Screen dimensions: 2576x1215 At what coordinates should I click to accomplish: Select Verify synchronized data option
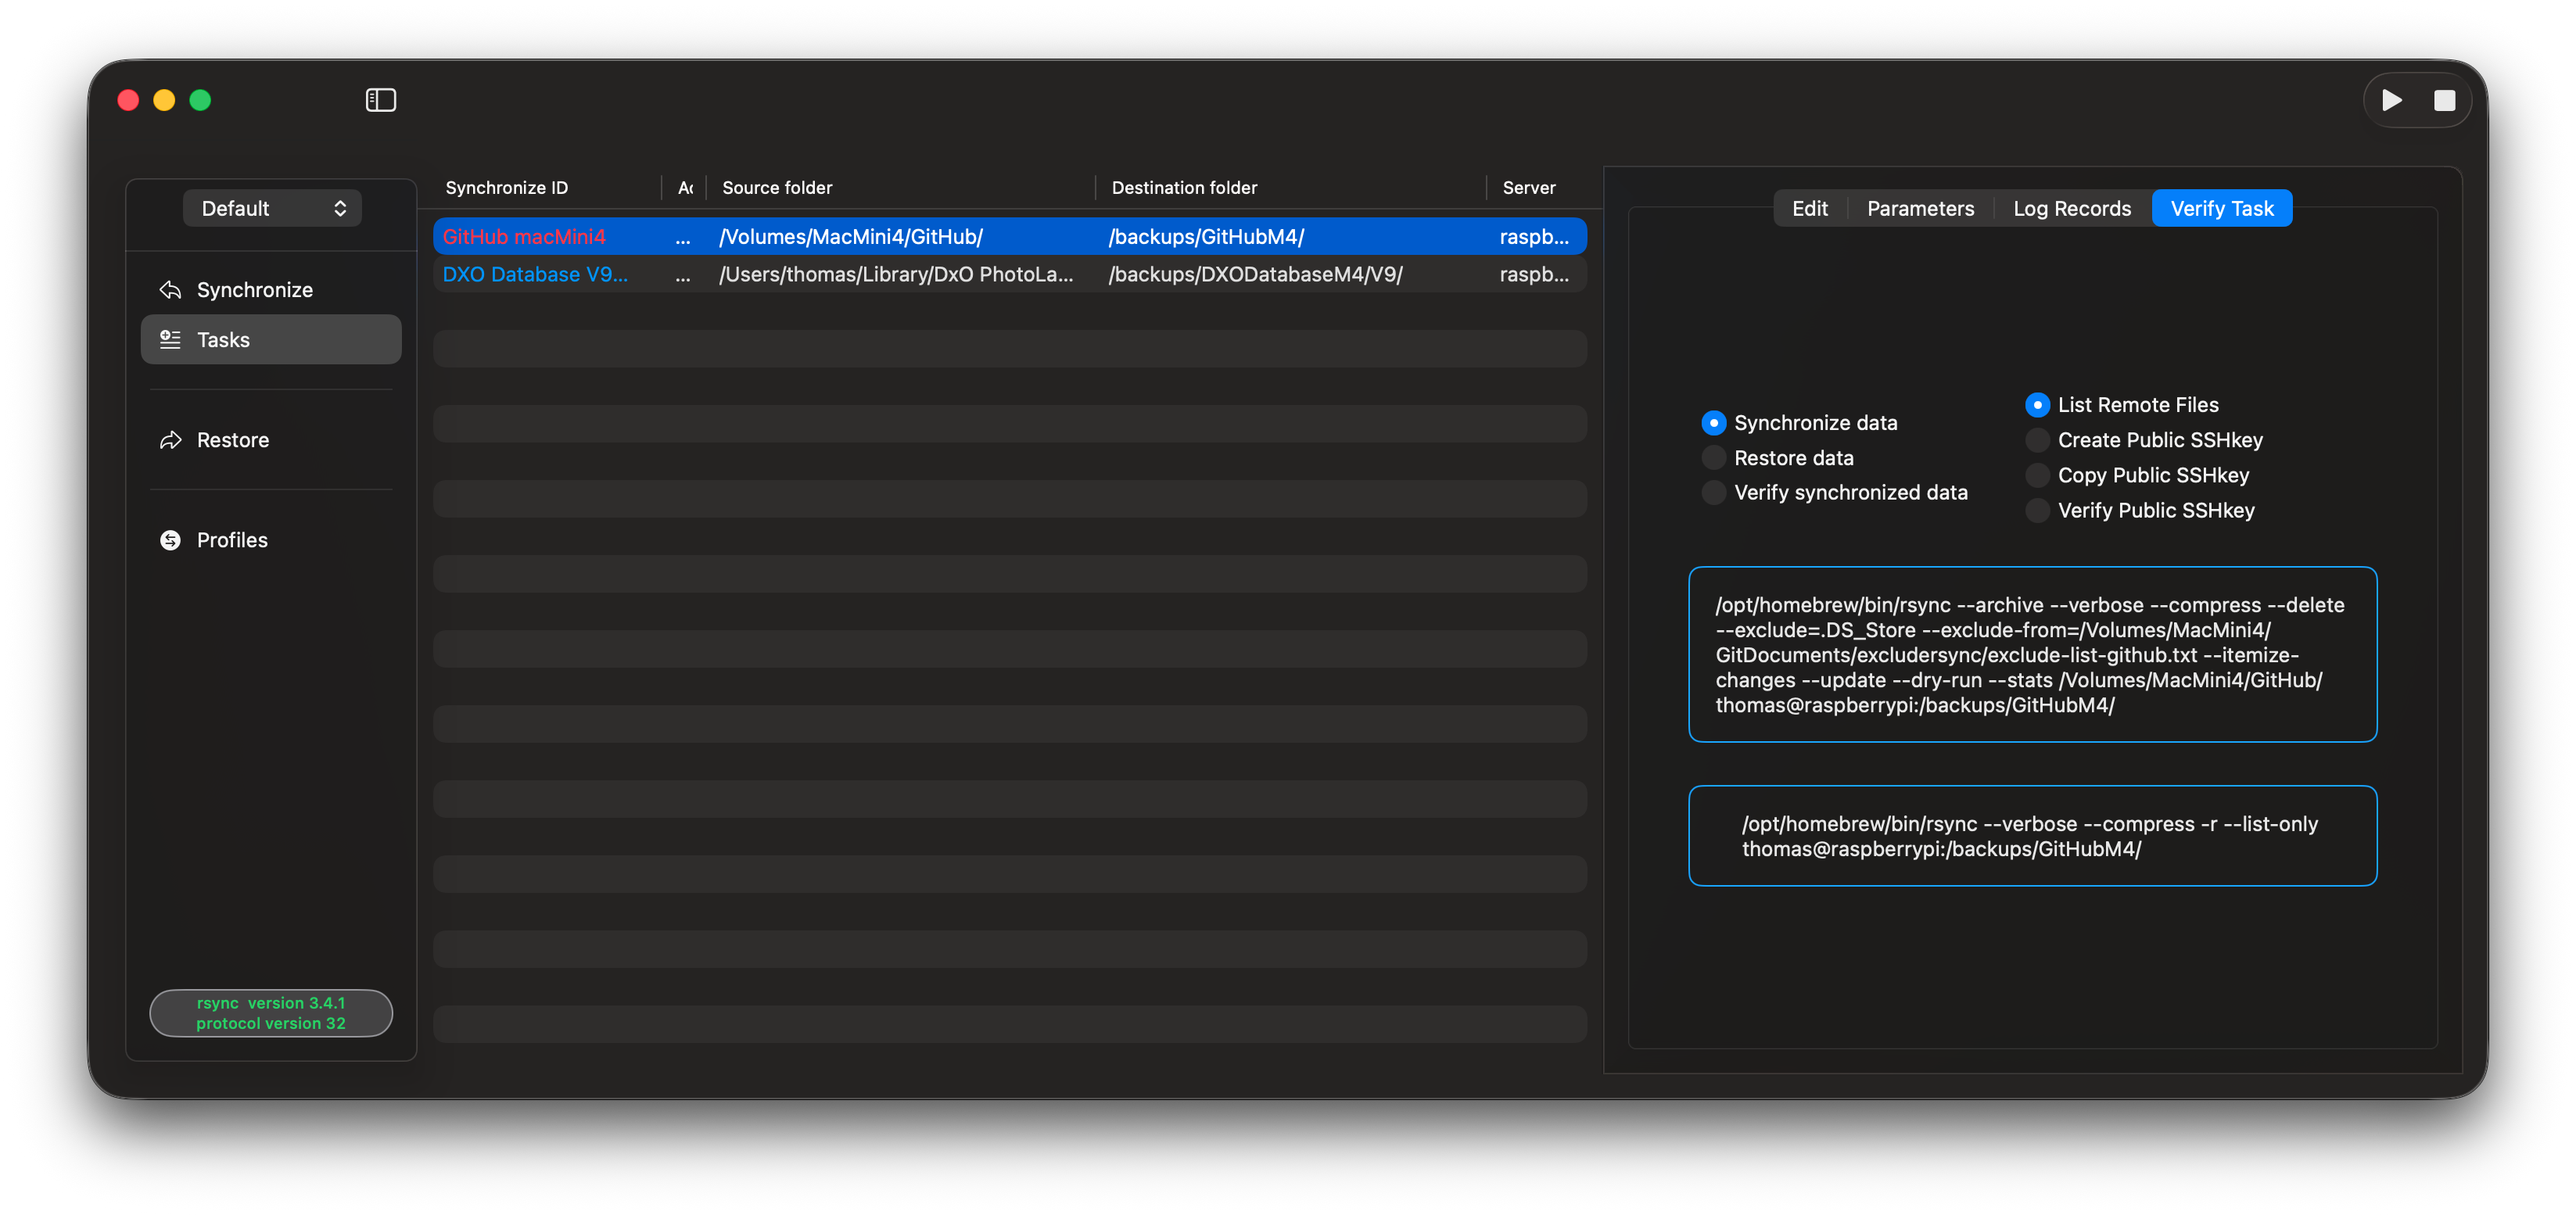coord(1714,493)
